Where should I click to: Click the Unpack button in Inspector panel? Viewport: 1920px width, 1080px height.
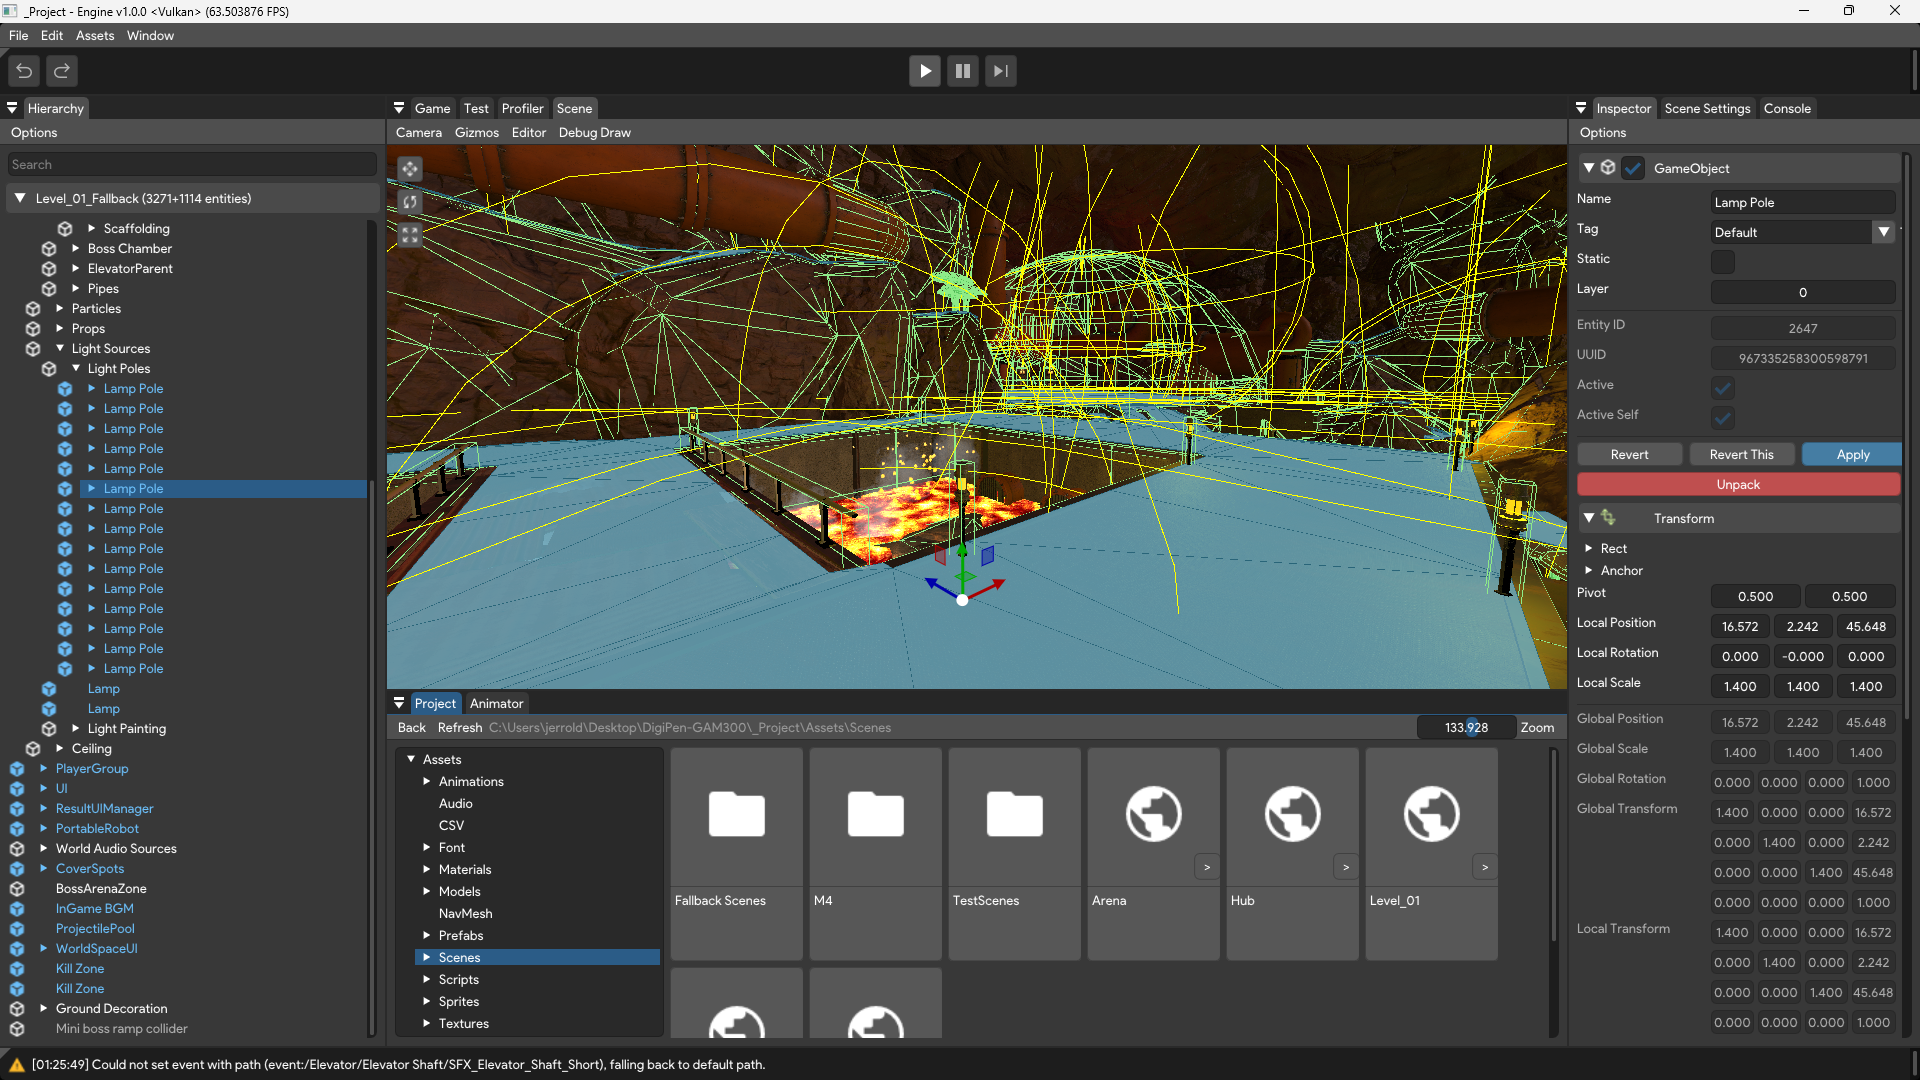tap(1737, 484)
